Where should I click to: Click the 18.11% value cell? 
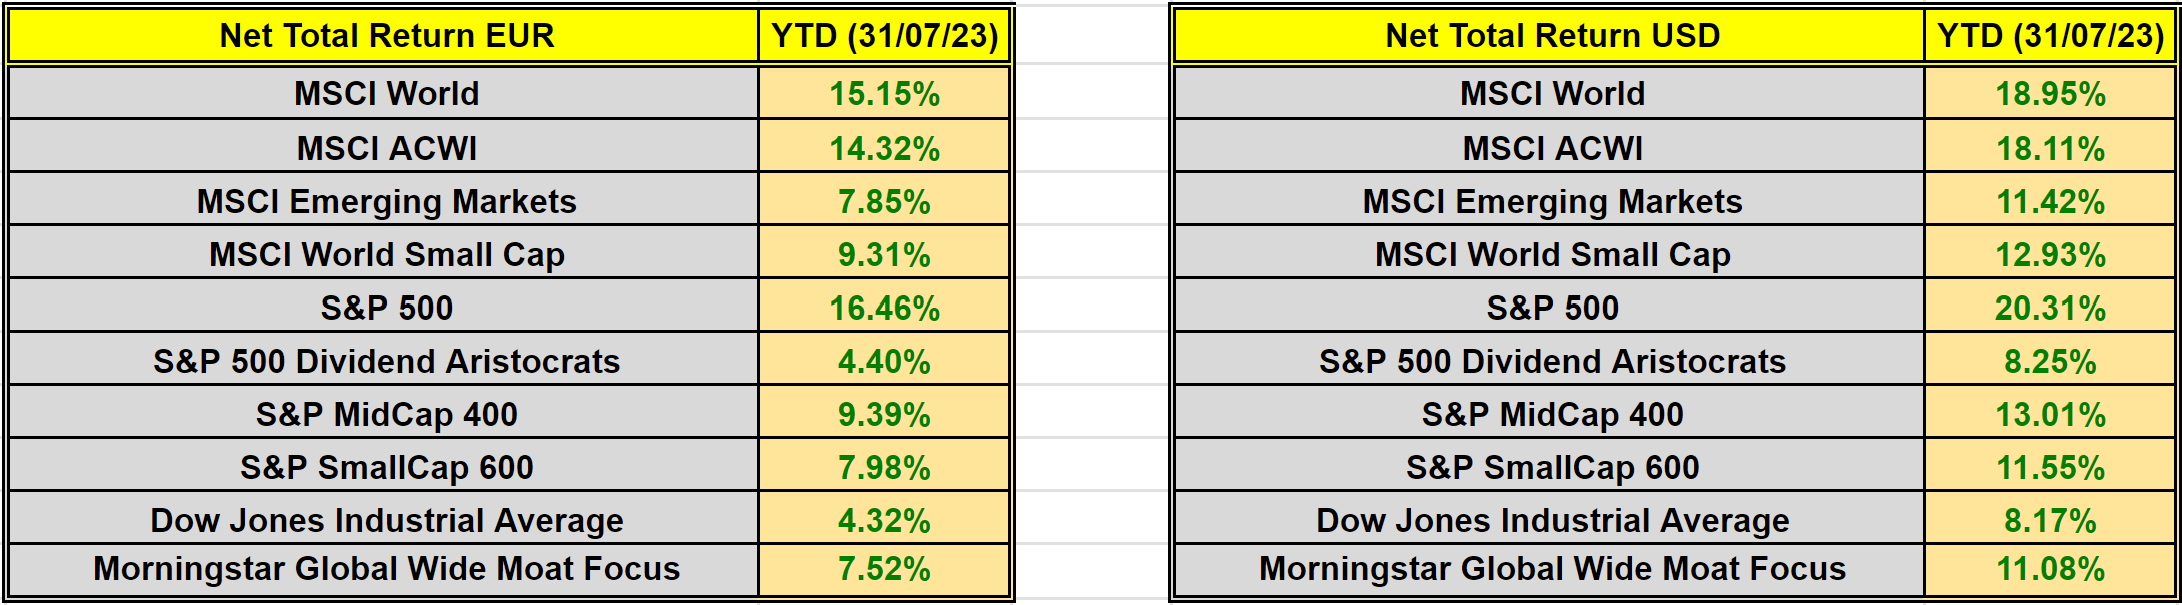click(x=2050, y=148)
